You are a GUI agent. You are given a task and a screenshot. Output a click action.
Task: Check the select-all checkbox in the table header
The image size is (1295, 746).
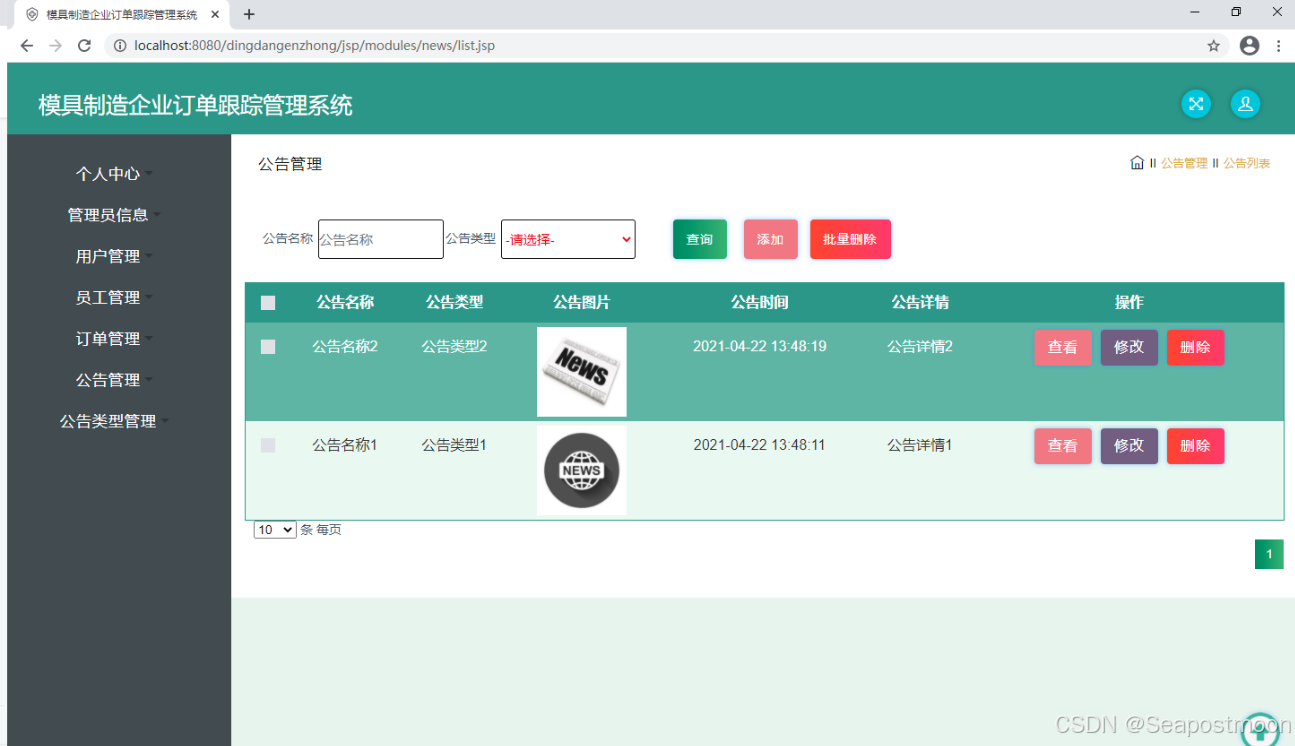(267, 302)
